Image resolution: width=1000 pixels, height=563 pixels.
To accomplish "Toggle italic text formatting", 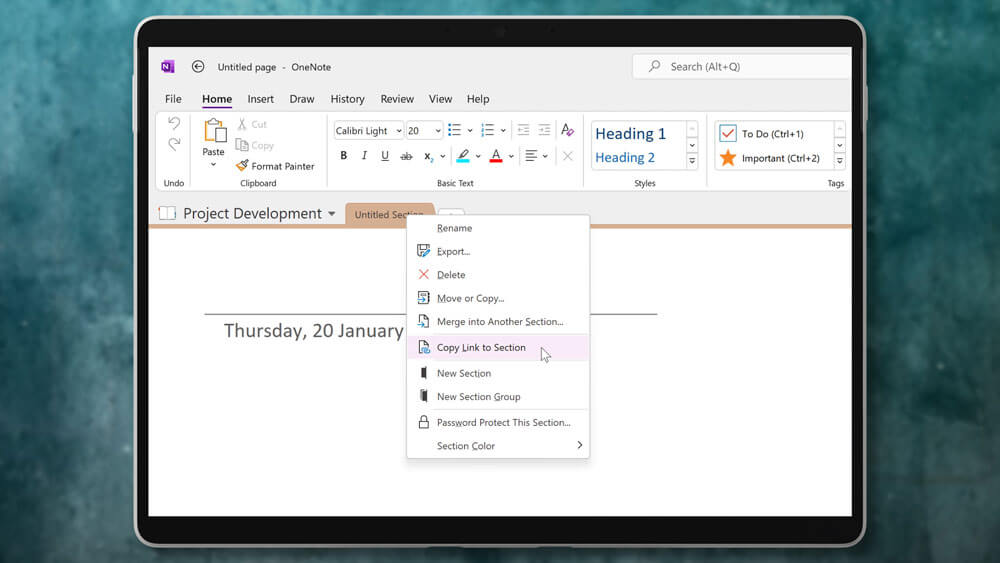I will click(364, 156).
